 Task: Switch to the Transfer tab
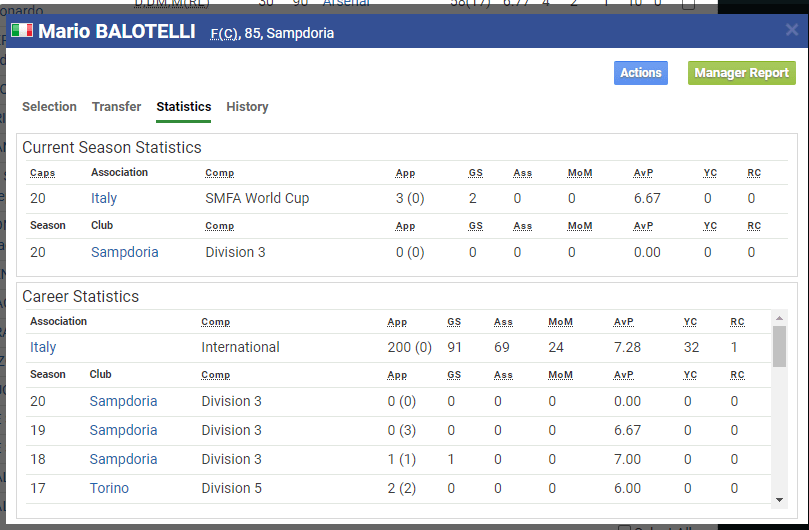click(116, 107)
